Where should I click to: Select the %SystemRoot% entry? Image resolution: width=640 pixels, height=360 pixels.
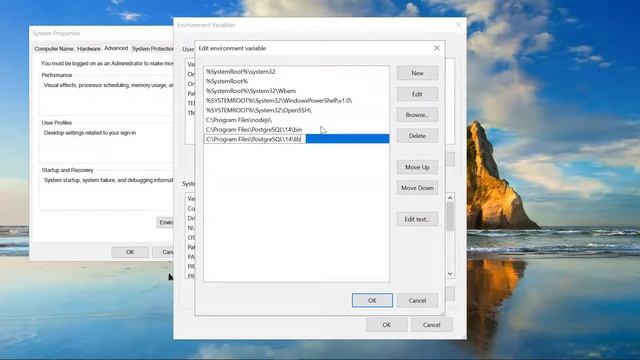click(x=296, y=81)
